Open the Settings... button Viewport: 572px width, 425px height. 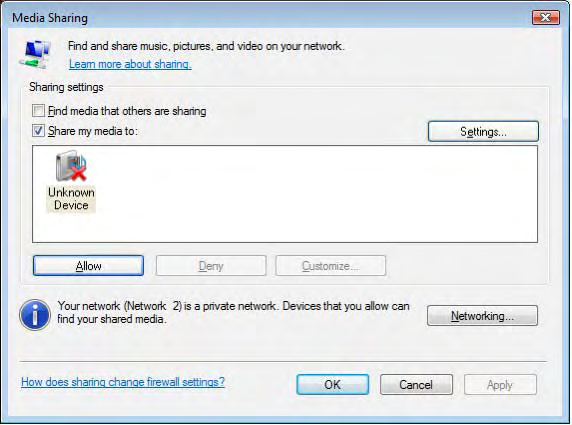(x=483, y=131)
